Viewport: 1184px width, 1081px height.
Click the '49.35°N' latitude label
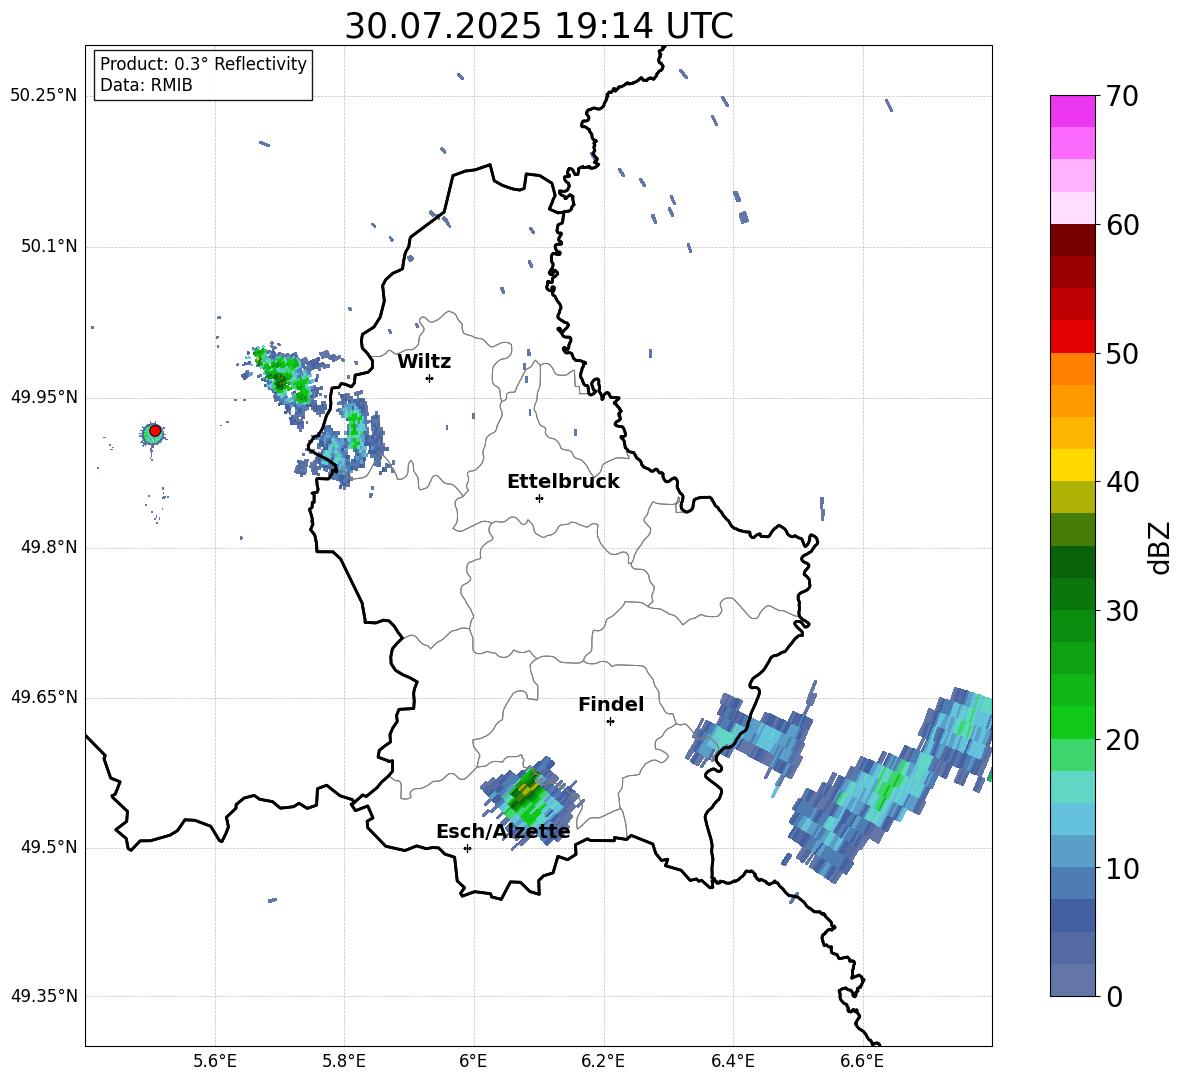click(x=44, y=996)
